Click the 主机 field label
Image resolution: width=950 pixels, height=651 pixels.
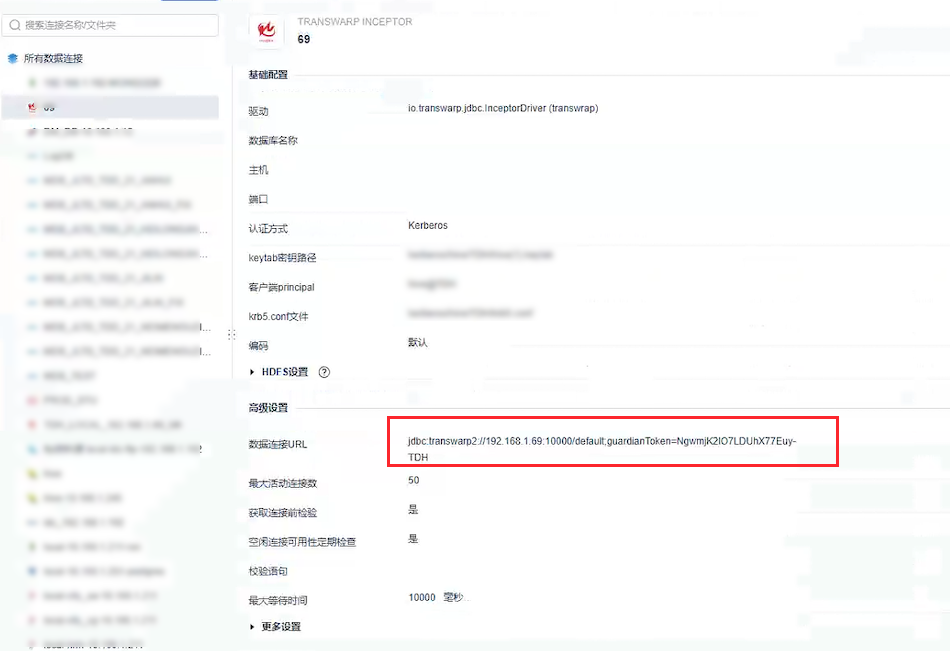[258, 170]
